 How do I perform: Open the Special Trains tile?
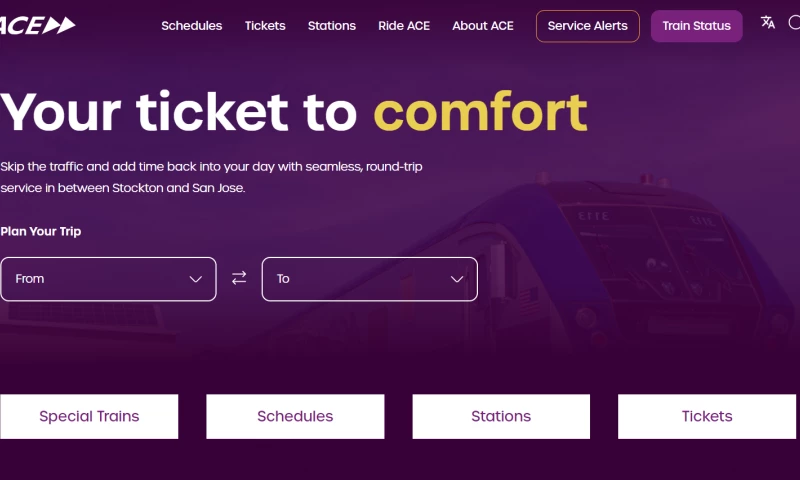pyautogui.click(x=89, y=416)
